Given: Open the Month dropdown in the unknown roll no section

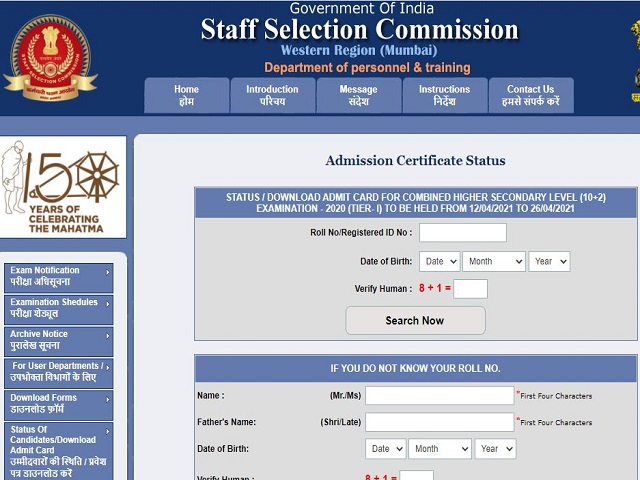Looking at the screenshot, I should pos(440,449).
